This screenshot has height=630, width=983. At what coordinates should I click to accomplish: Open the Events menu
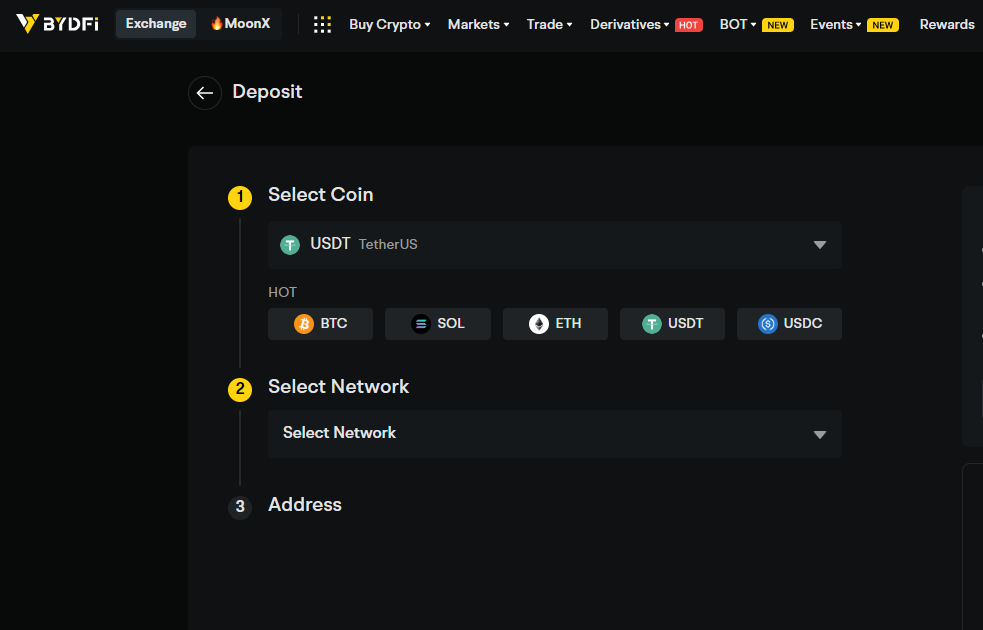pyautogui.click(x=836, y=24)
